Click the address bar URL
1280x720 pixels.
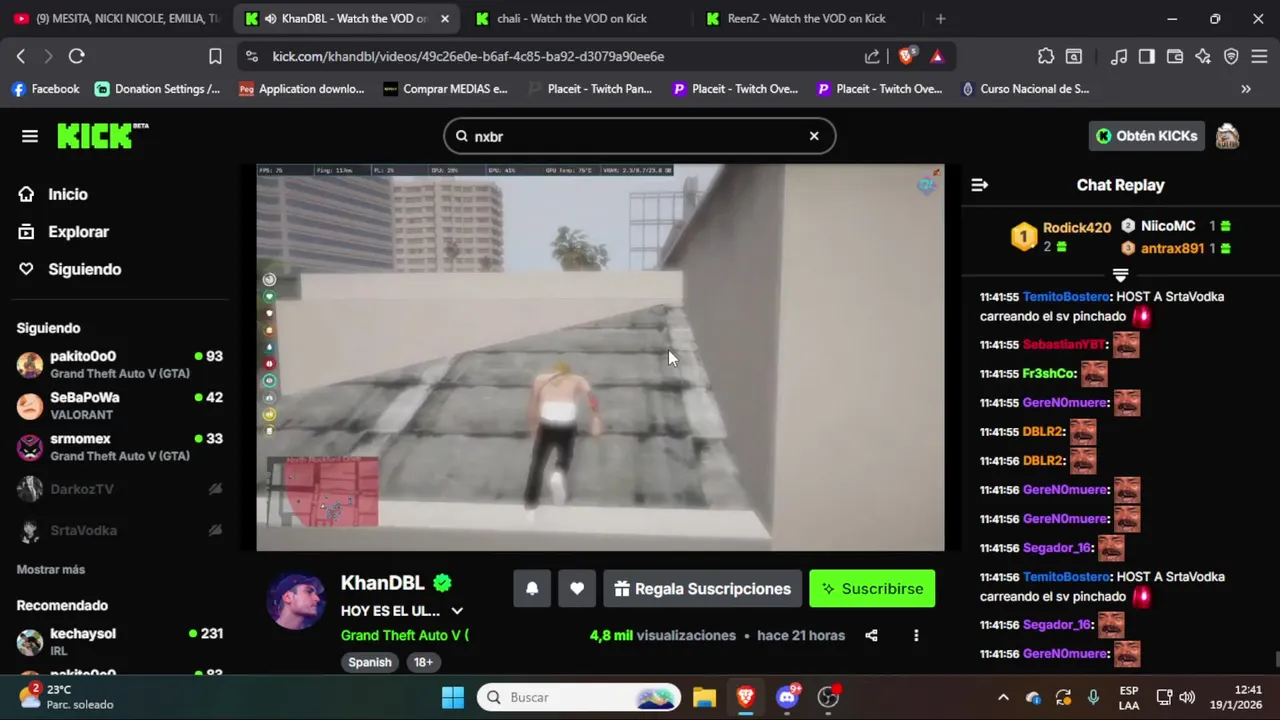click(468, 57)
